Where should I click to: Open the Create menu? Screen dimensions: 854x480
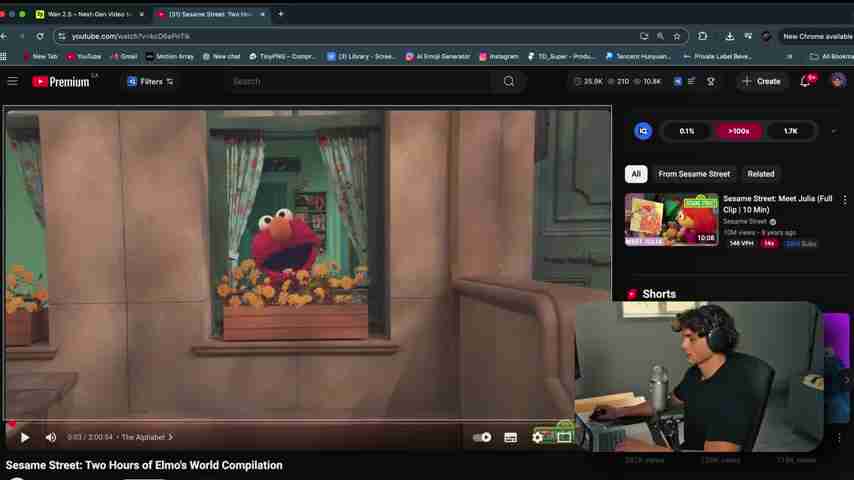[x=761, y=82]
